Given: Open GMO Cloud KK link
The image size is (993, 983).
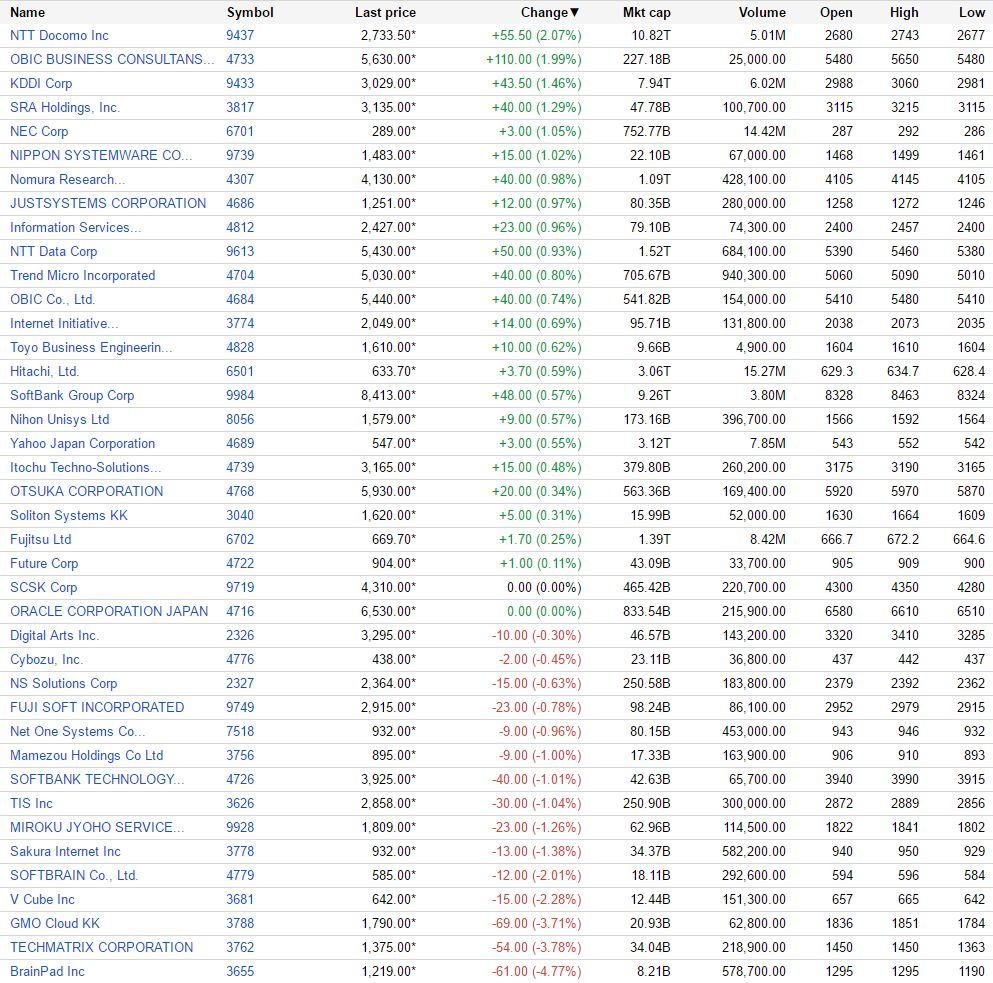Looking at the screenshot, I should [x=55, y=924].
